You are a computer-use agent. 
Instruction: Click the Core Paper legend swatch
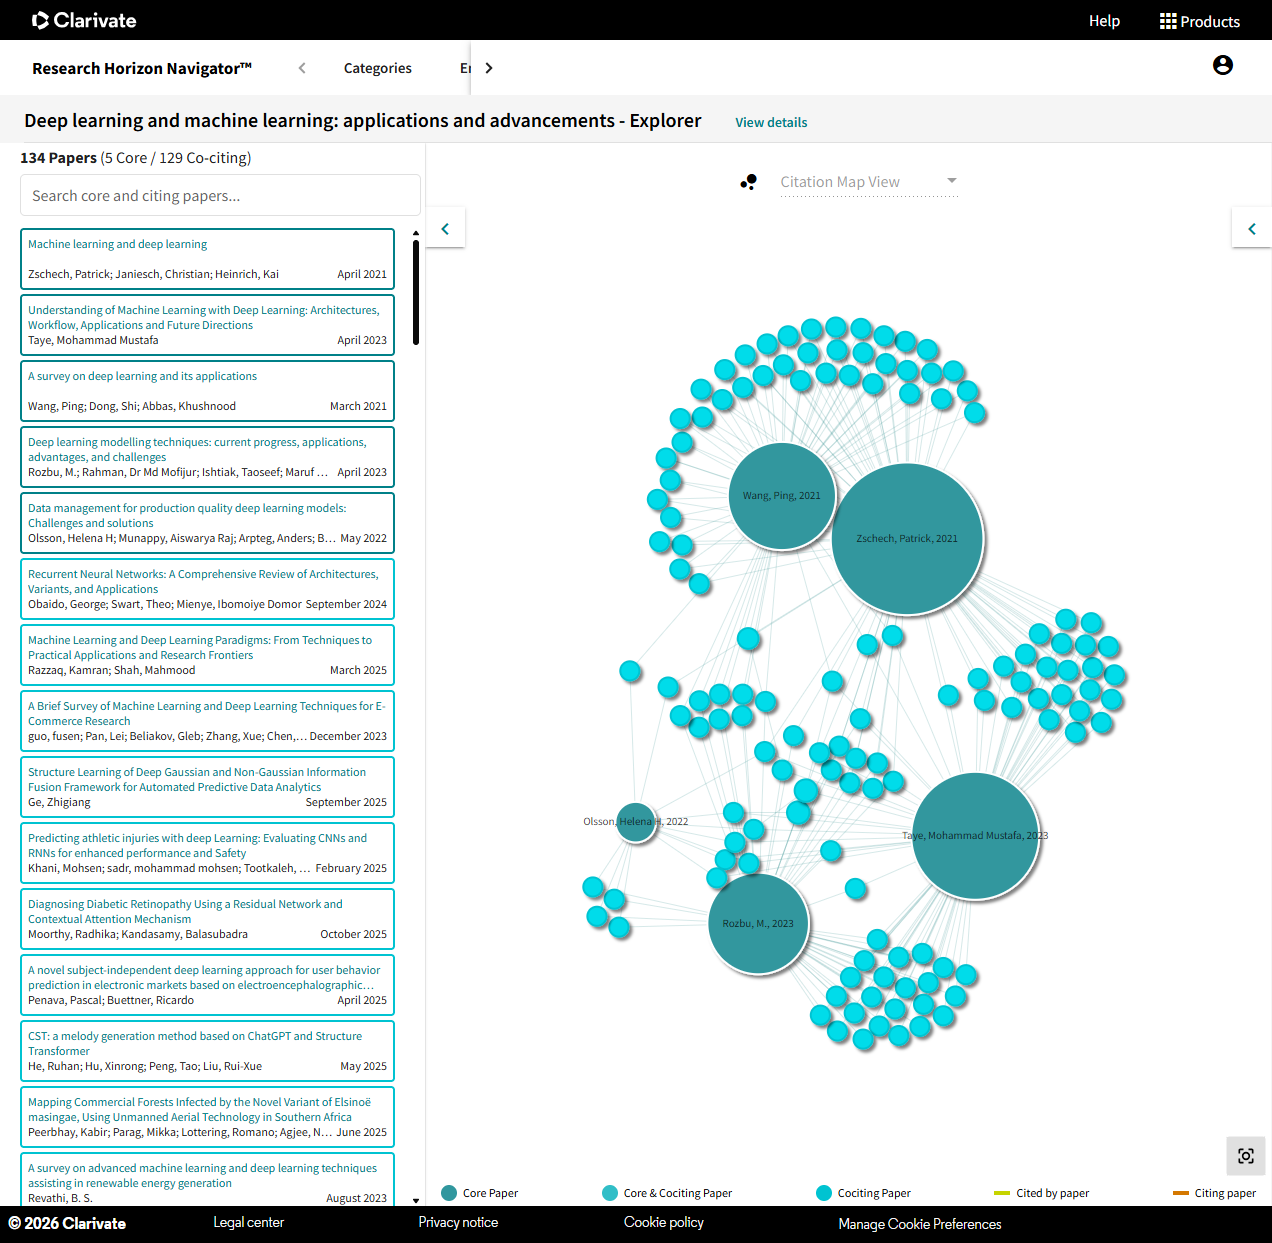coord(449,1193)
